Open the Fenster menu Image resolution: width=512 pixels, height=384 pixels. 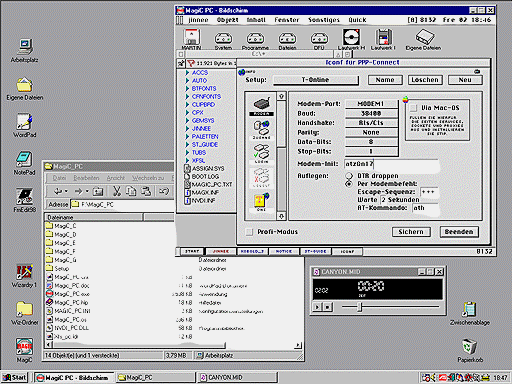click(287, 20)
